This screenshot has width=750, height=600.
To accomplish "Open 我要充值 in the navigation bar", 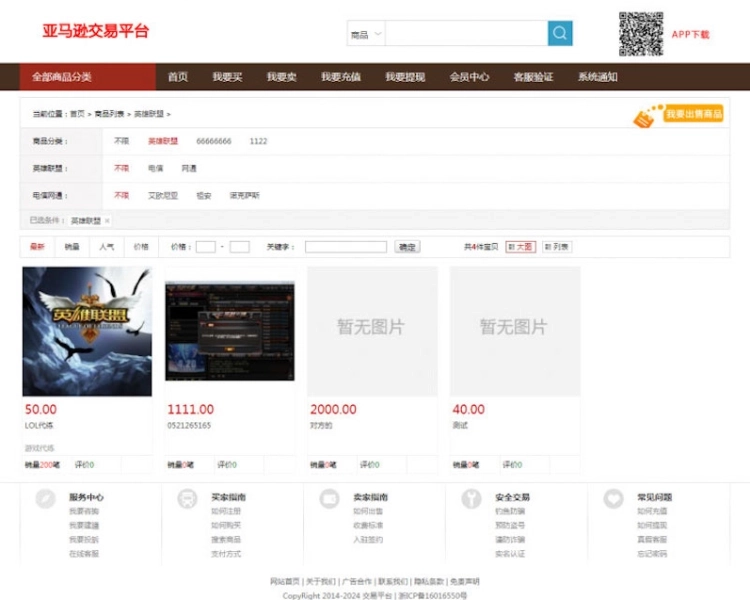I will pyautogui.click(x=341, y=77).
